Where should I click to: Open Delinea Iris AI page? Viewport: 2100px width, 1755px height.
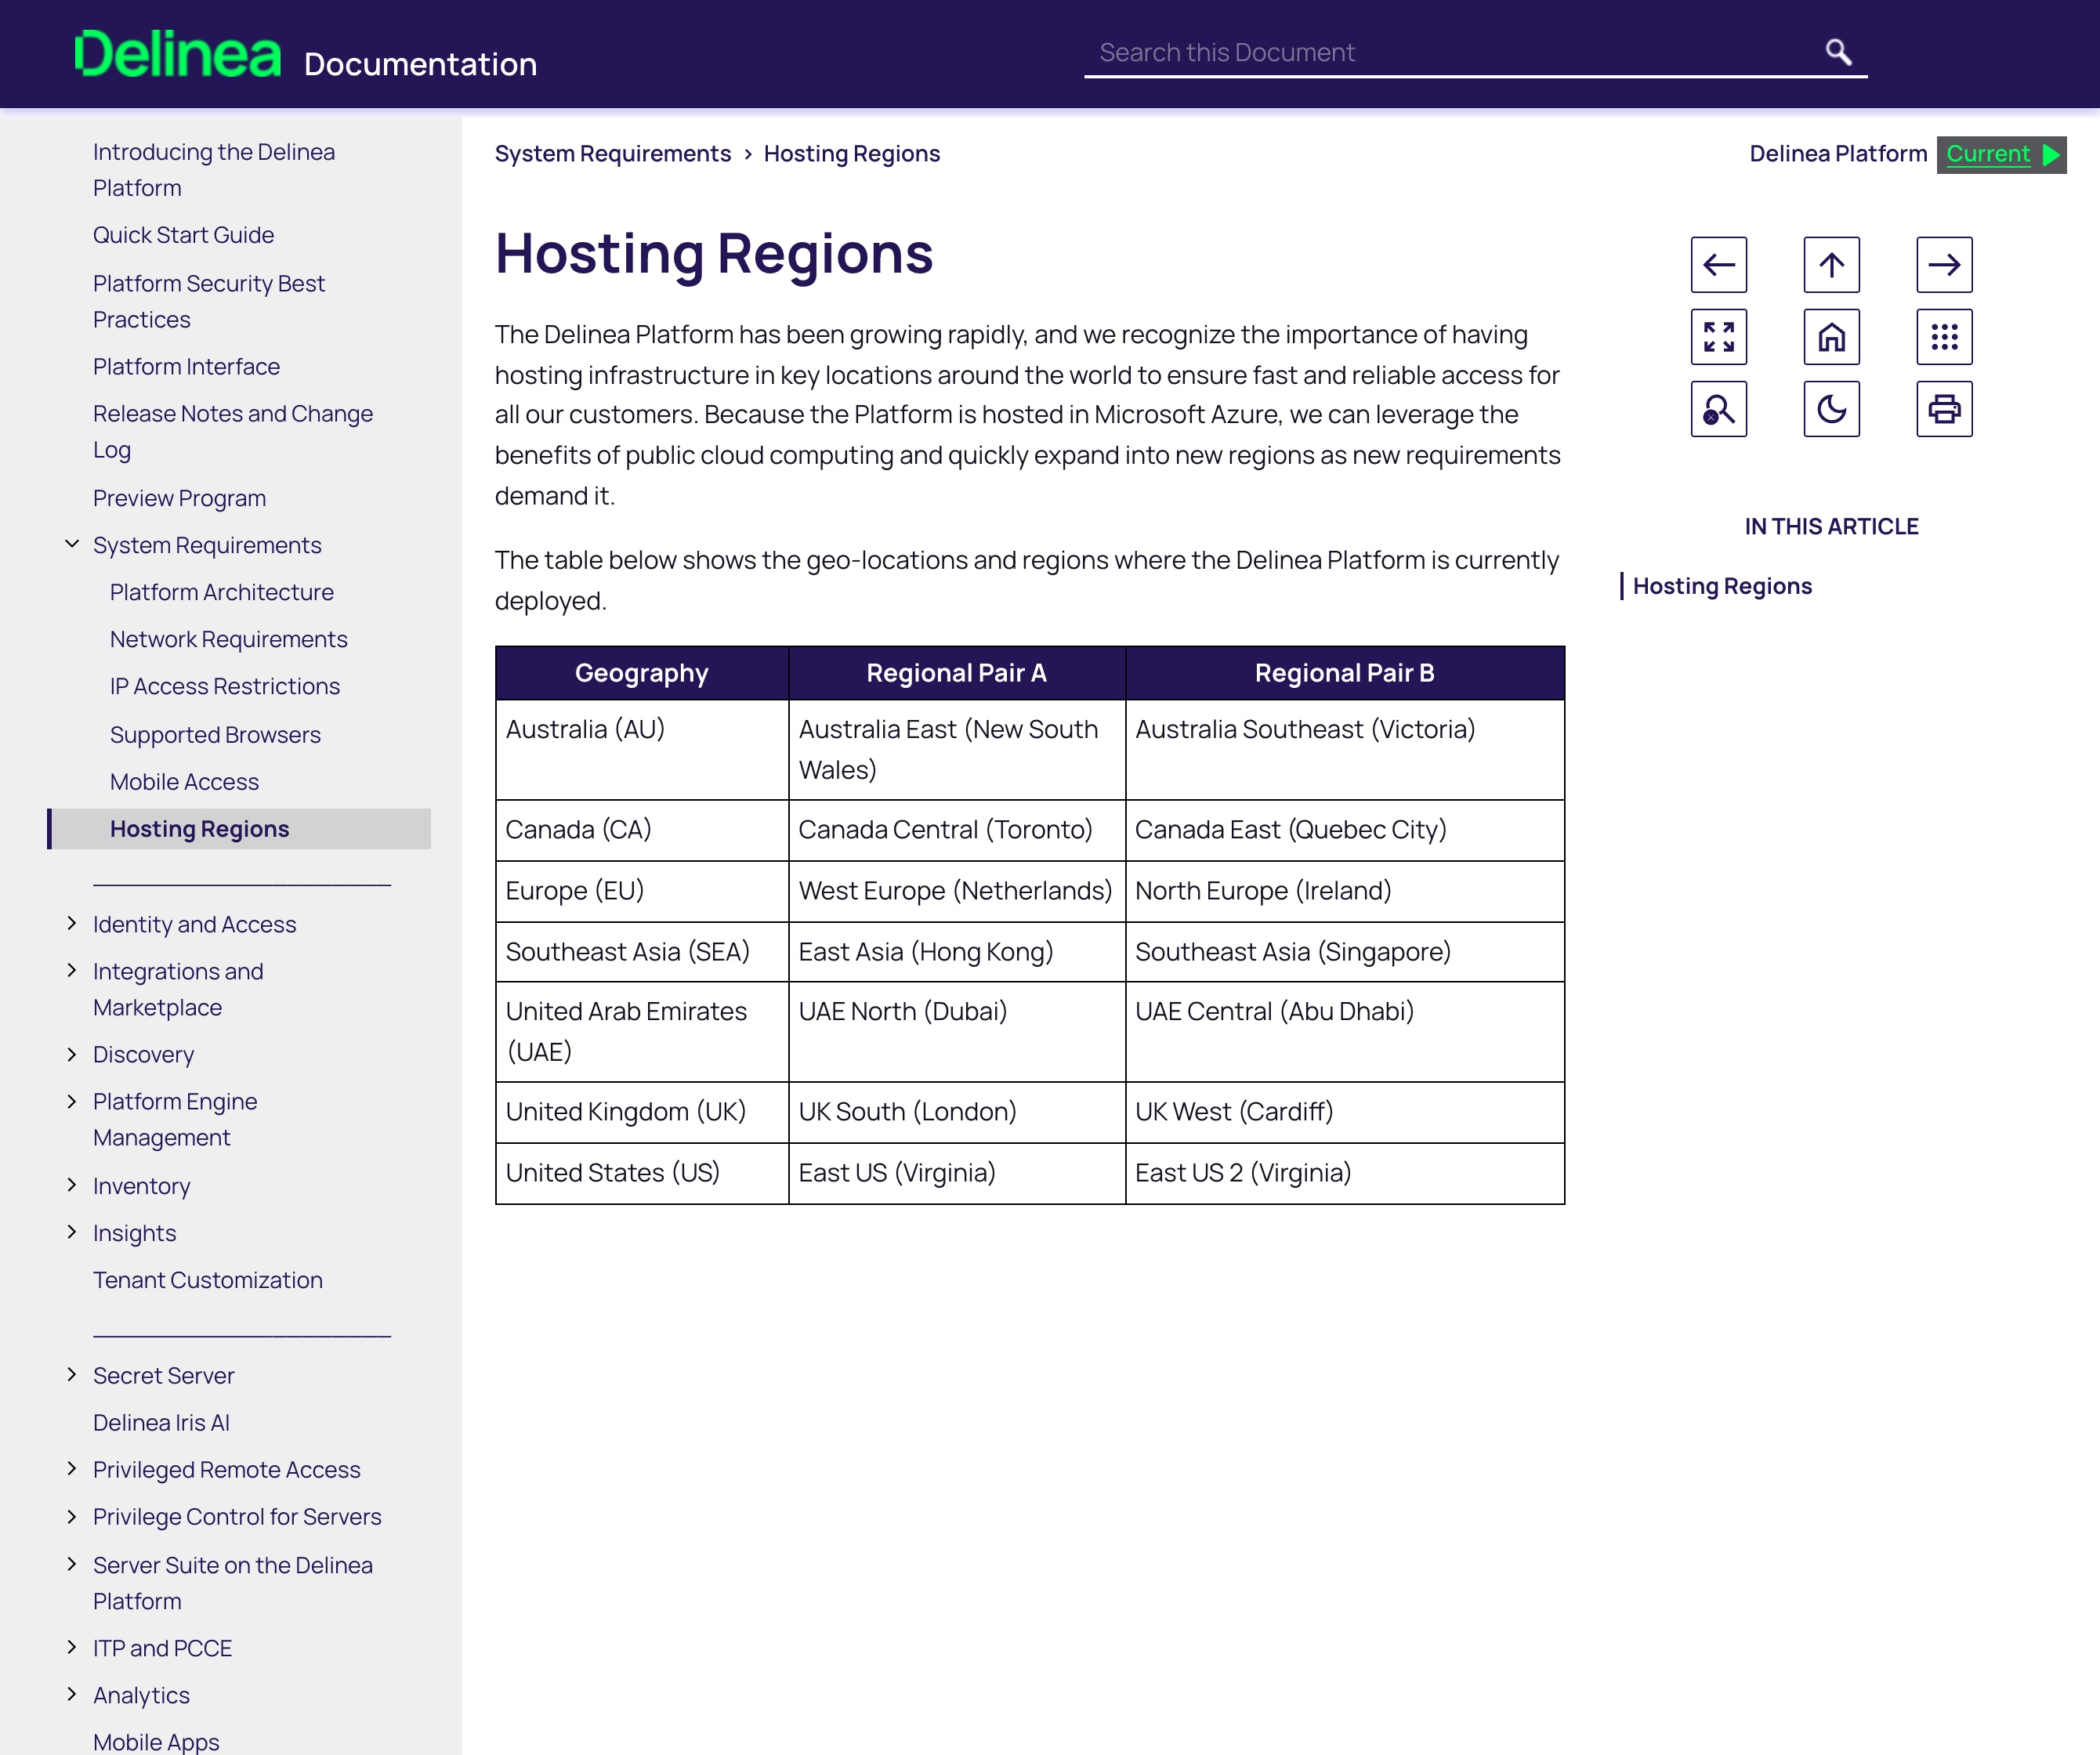coord(162,1422)
